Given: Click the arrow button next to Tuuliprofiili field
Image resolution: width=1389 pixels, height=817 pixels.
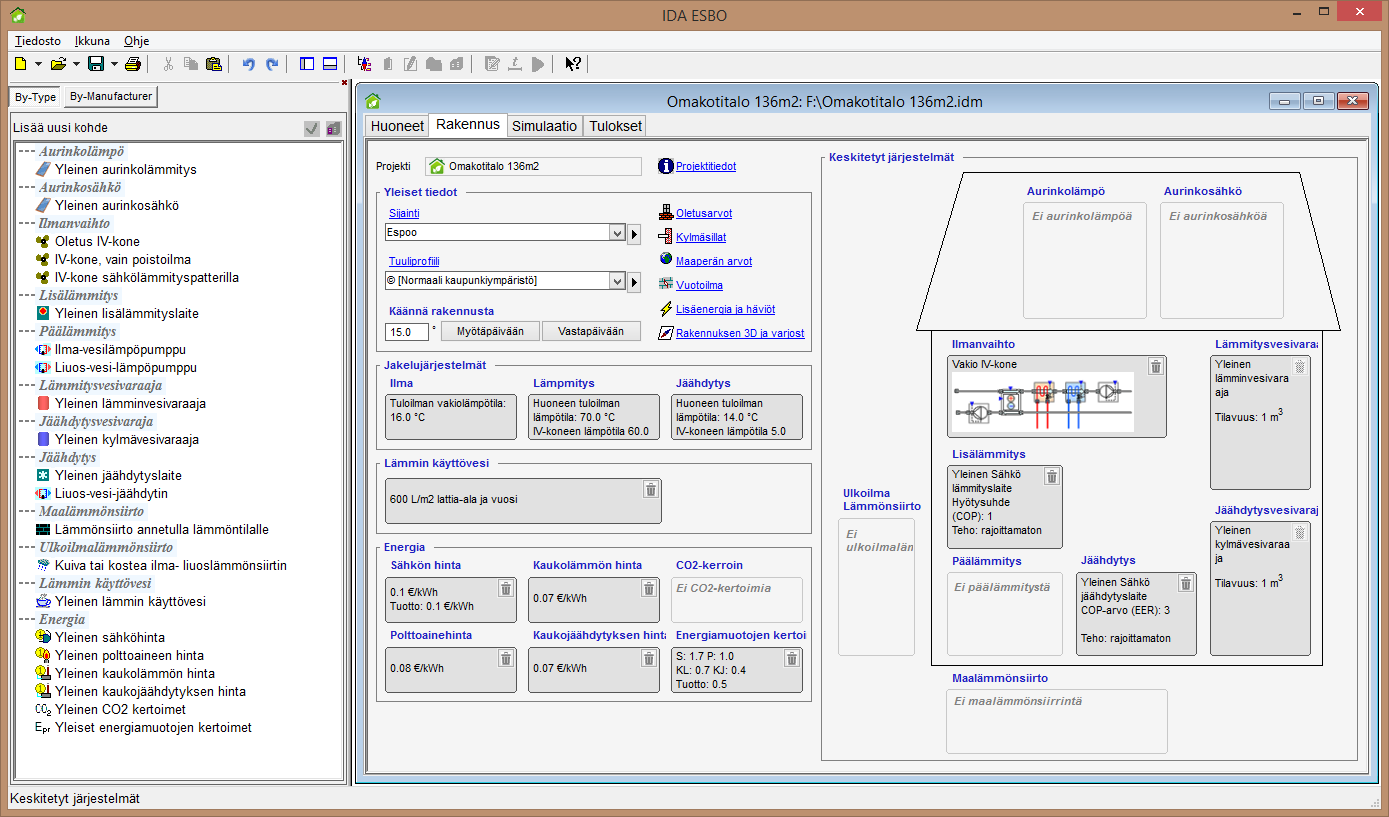Looking at the screenshot, I should (633, 281).
